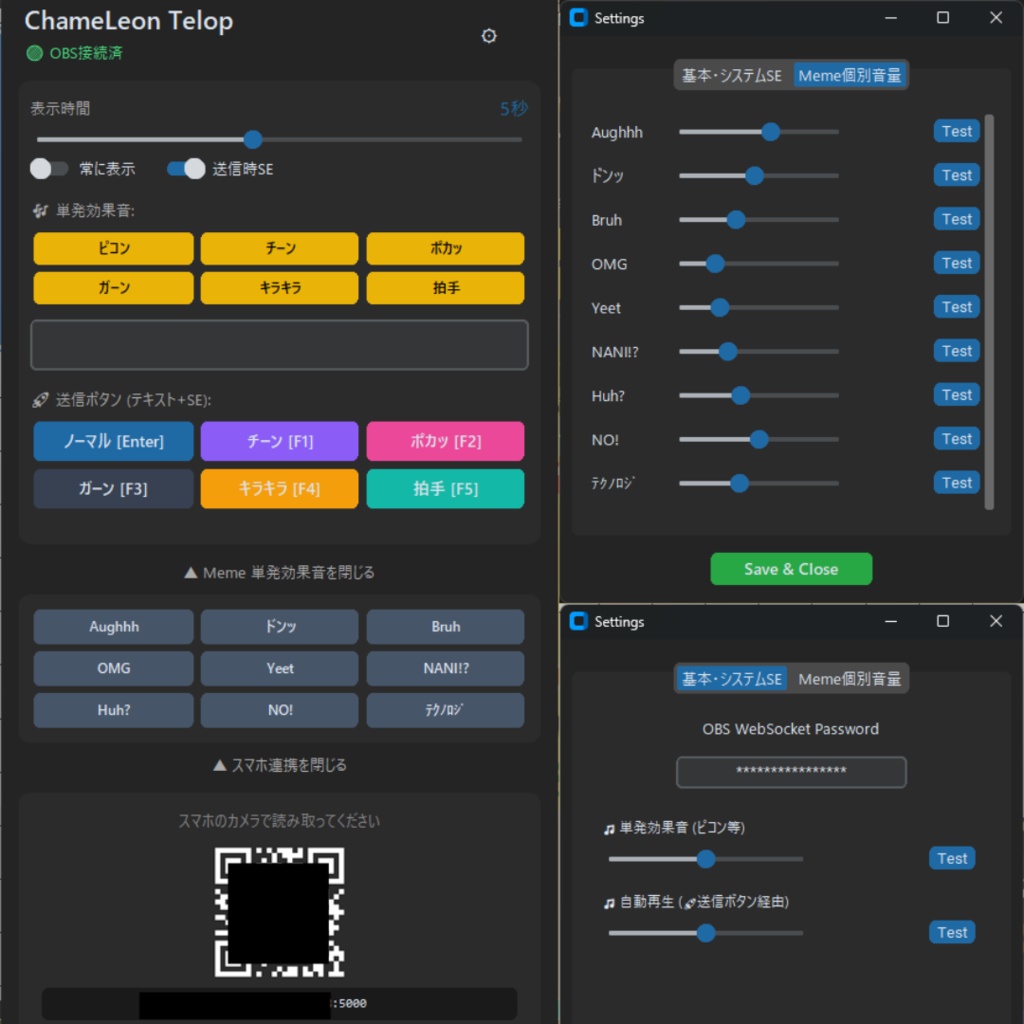Play the テクノロジ meme sound button

445,711
